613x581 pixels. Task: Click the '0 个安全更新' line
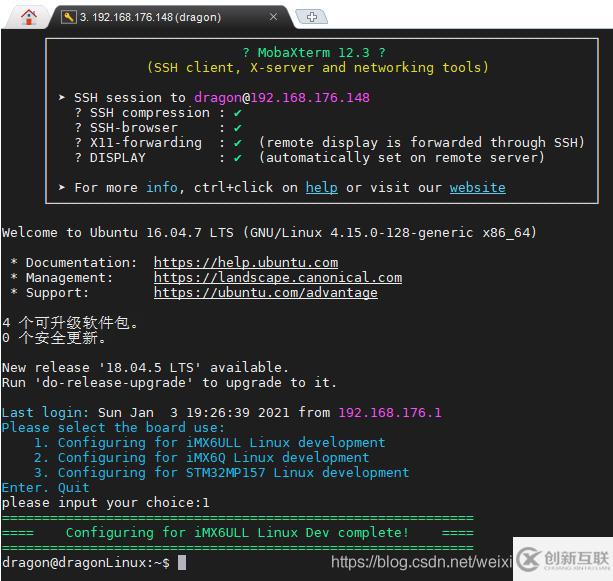point(54,338)
